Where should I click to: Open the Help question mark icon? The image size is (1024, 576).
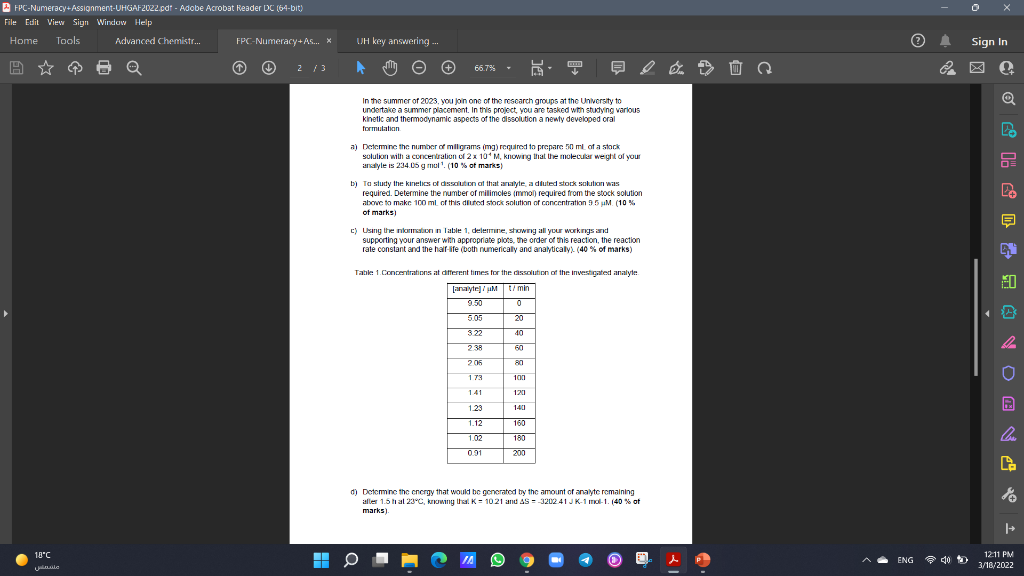point(918,40)
